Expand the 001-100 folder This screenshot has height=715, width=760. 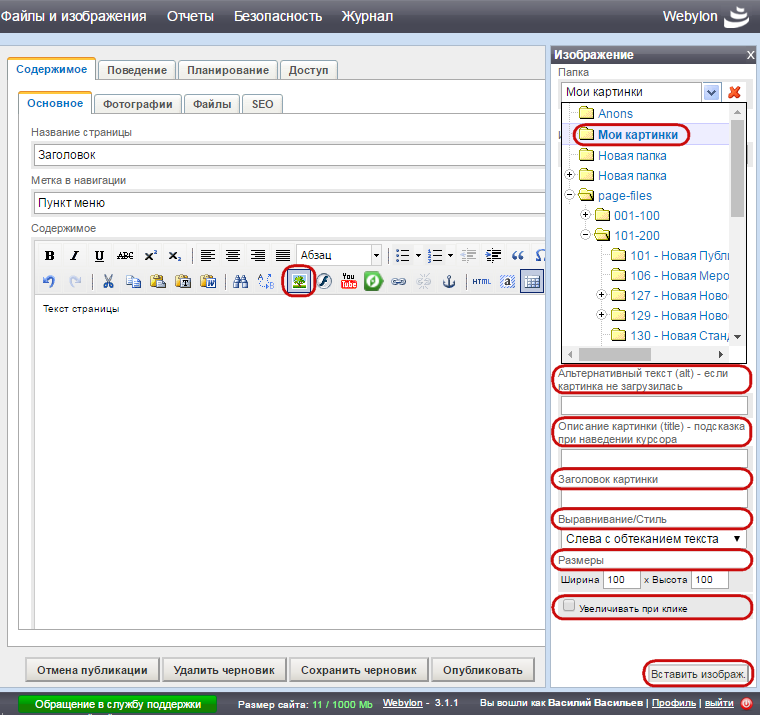coord(586,215)
